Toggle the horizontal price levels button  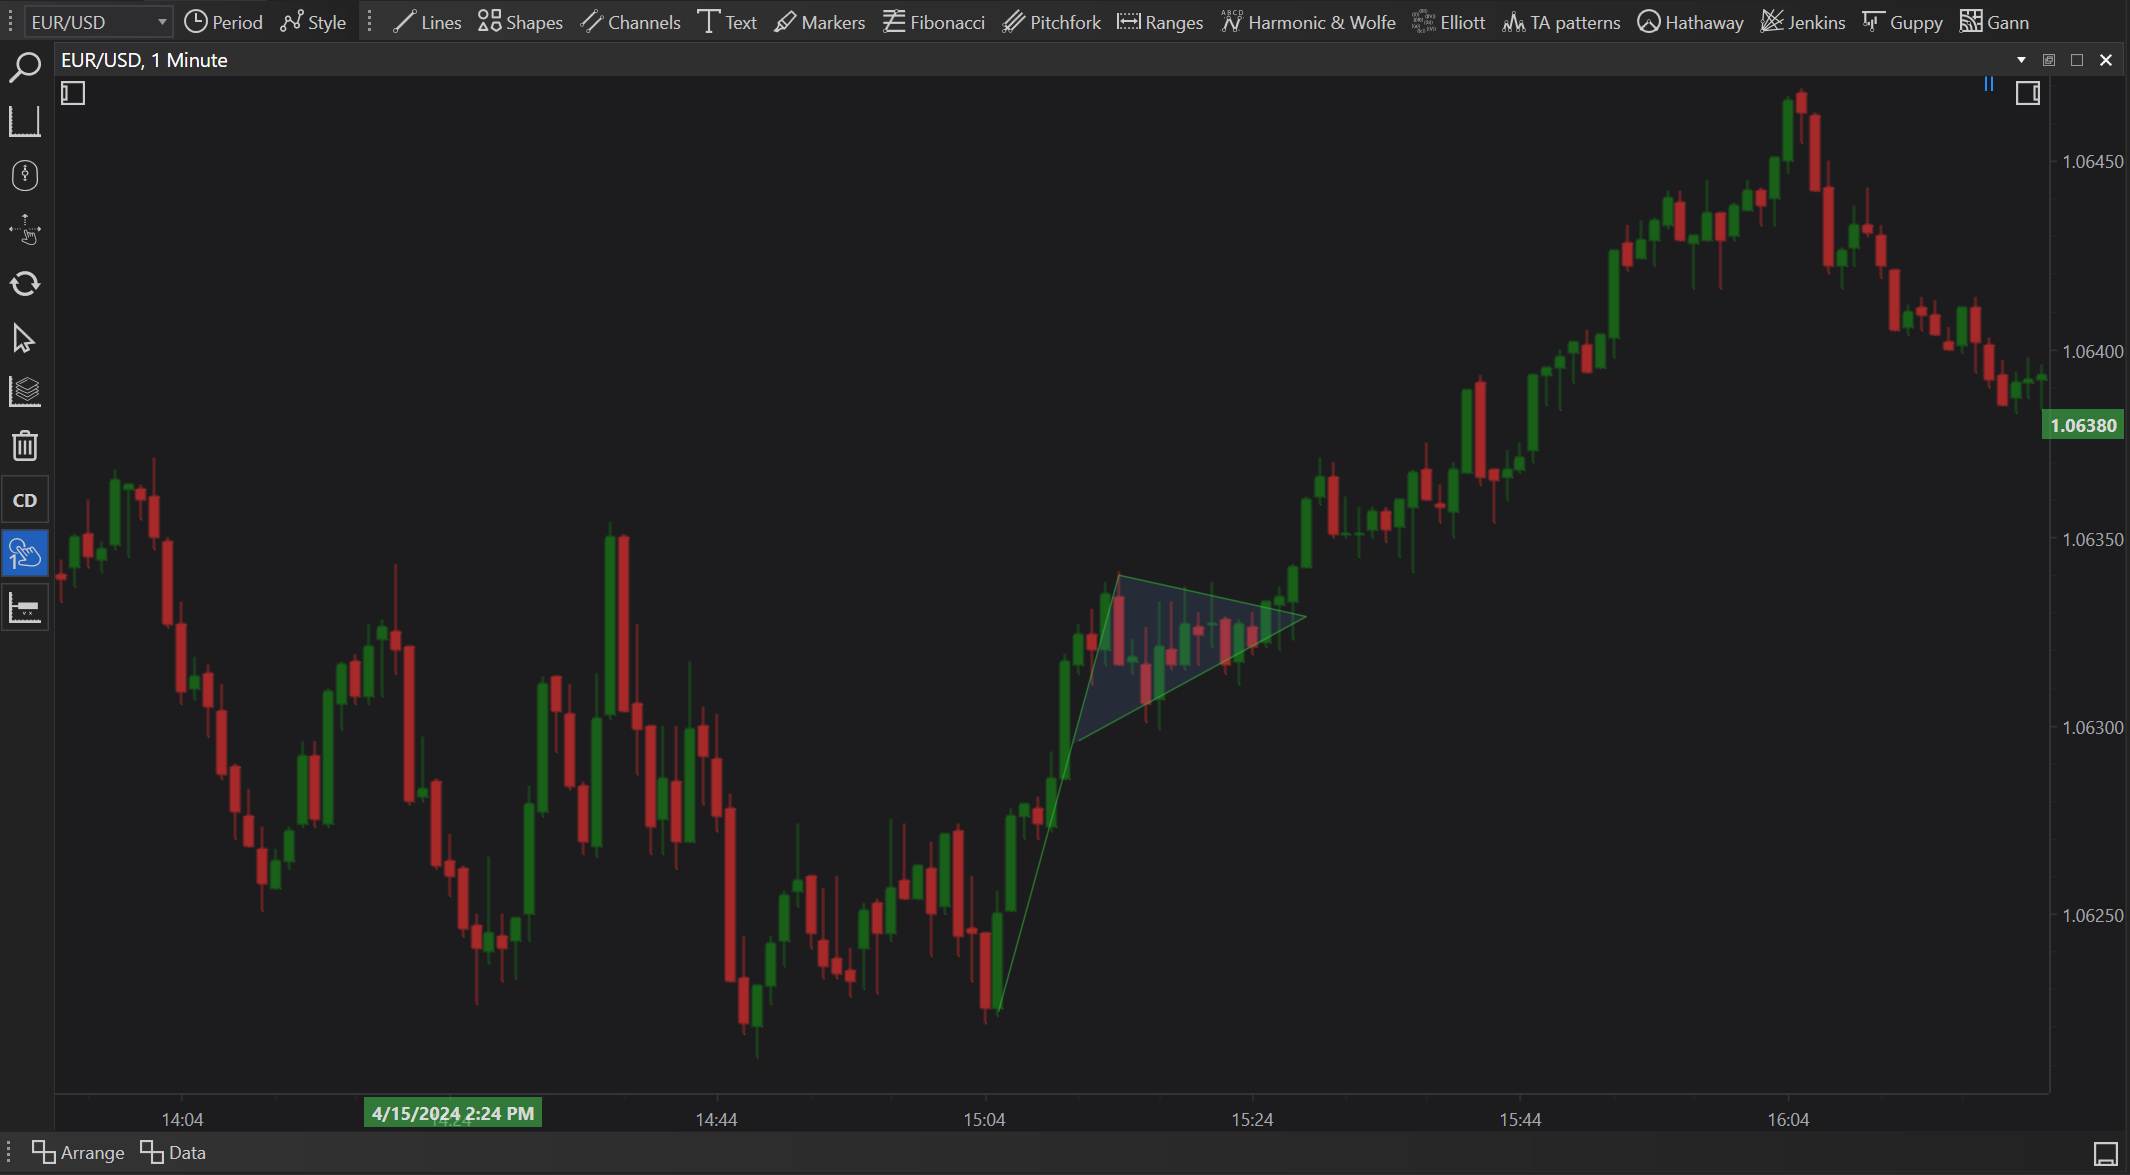click(24, 608)
